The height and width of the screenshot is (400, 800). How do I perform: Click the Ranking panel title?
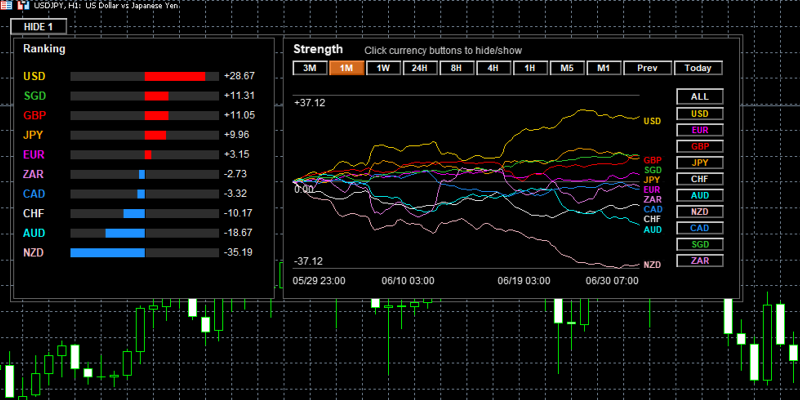pyautogui.click(x=44, y=49)
